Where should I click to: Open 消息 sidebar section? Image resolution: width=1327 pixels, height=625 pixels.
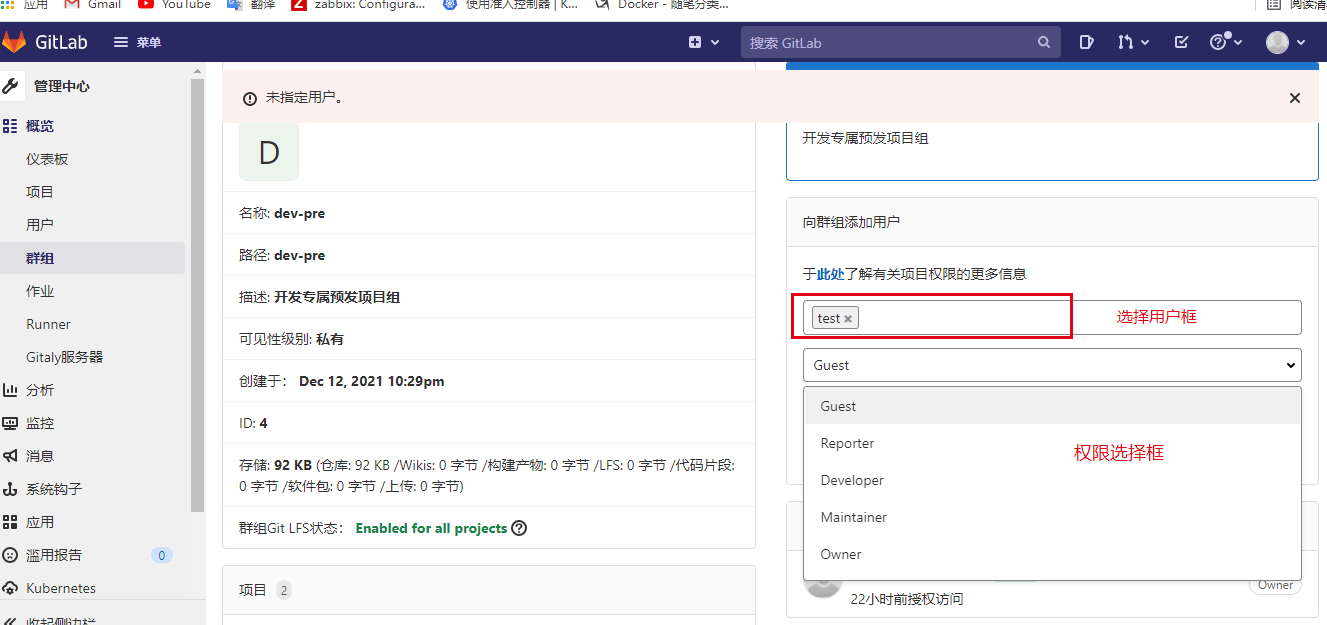tap(40, 456)
